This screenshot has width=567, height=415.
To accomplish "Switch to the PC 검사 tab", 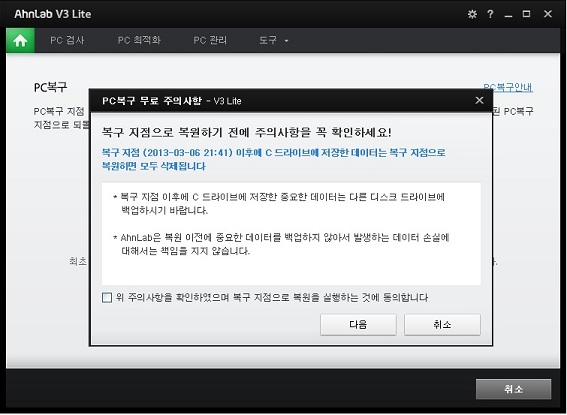I will (x=67, y=40).
